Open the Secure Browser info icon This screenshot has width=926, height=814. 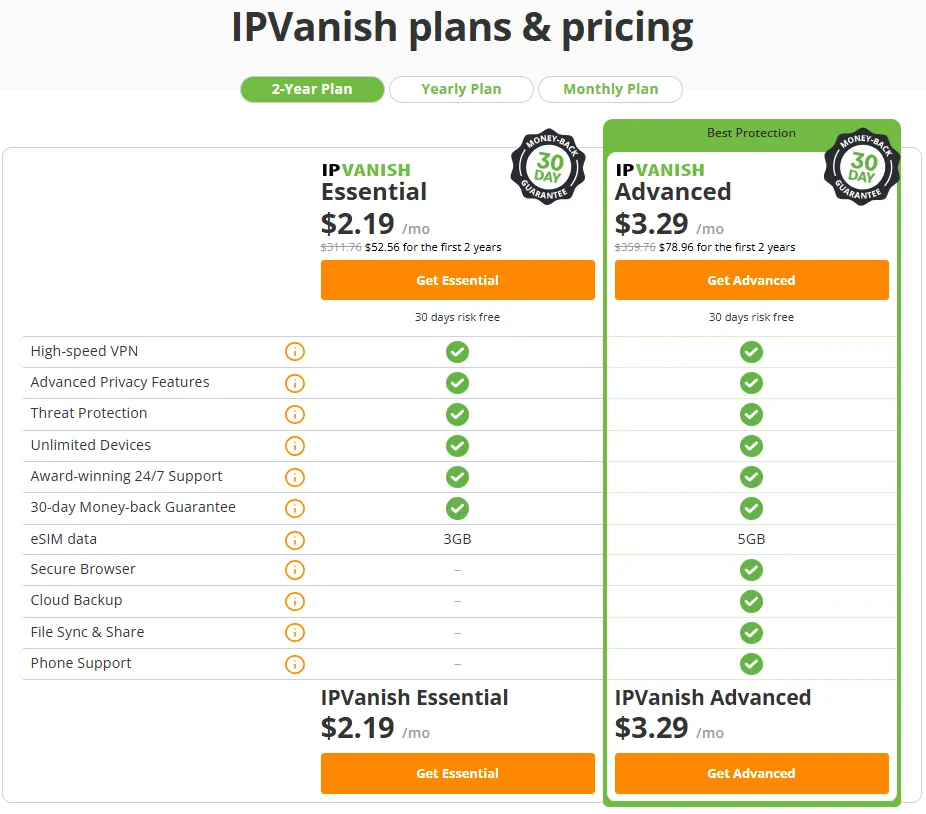(x=294, y=570)
